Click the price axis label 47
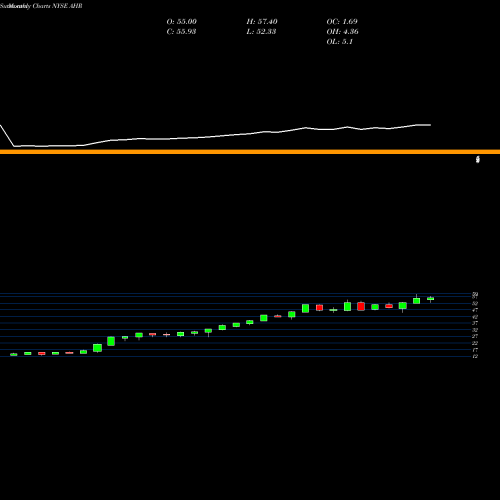 pos(475,310)
